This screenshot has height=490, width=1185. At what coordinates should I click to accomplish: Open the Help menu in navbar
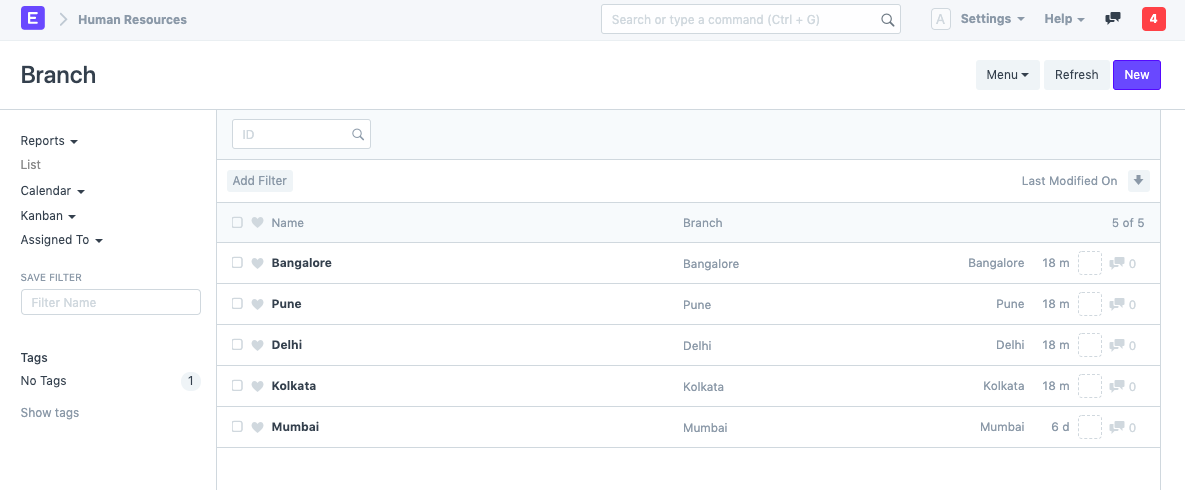(1064, 19)
